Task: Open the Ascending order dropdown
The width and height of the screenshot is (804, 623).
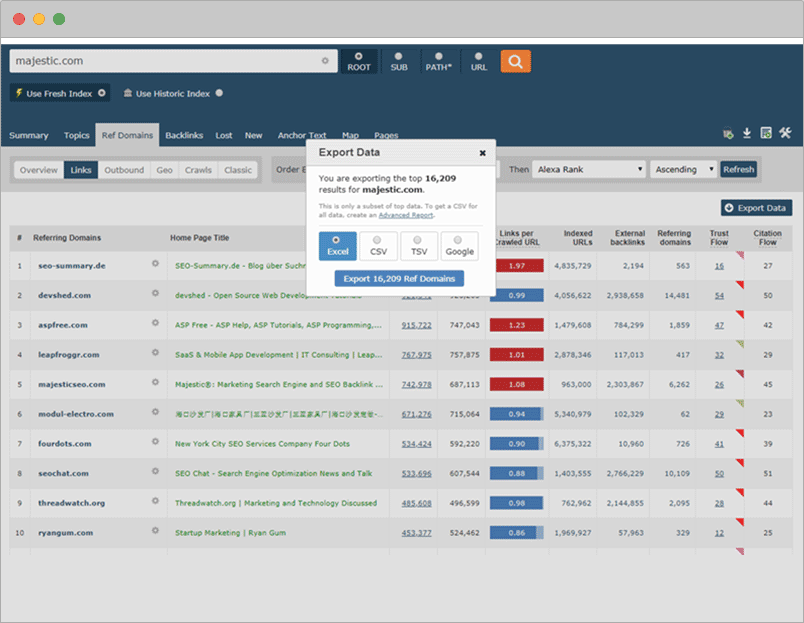Action: 684,169
